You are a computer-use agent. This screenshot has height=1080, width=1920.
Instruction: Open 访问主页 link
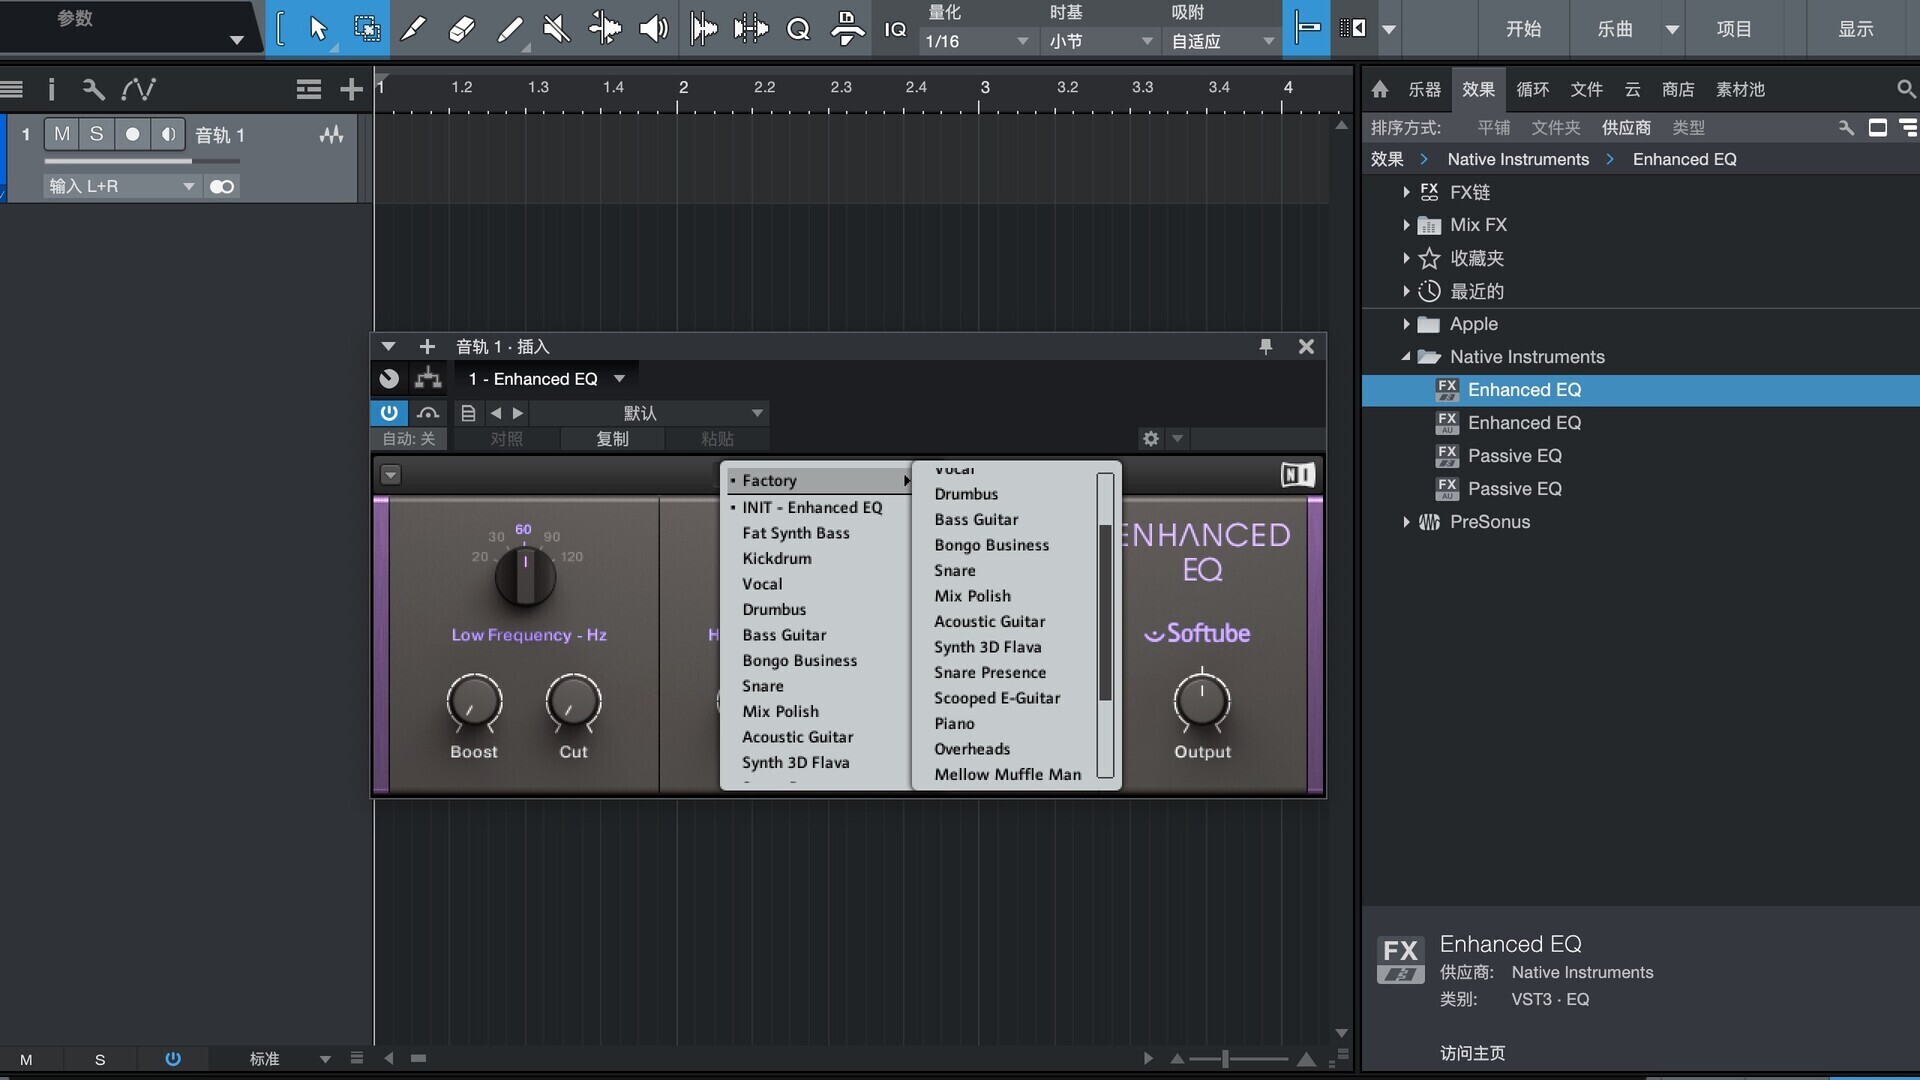1472,1053
